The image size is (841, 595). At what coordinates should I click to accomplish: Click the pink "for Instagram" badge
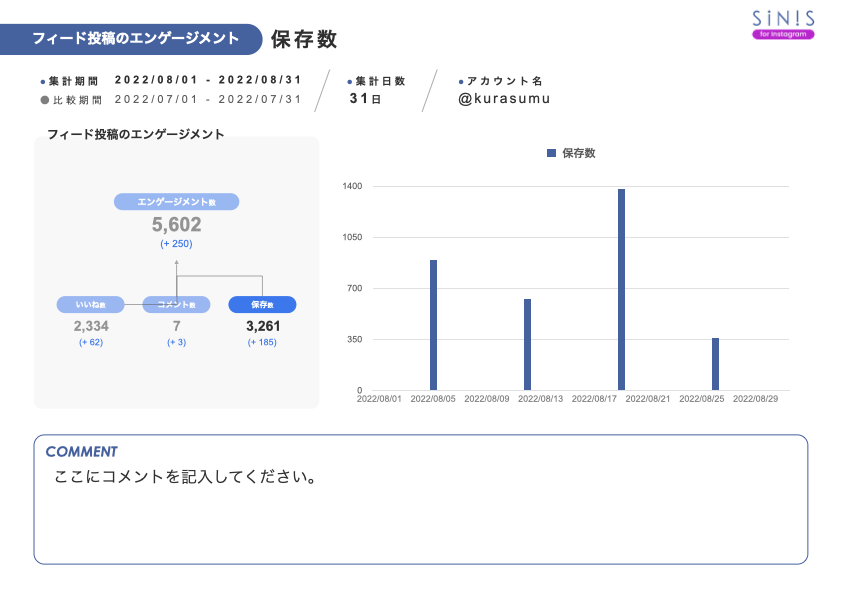pos(785,33)
